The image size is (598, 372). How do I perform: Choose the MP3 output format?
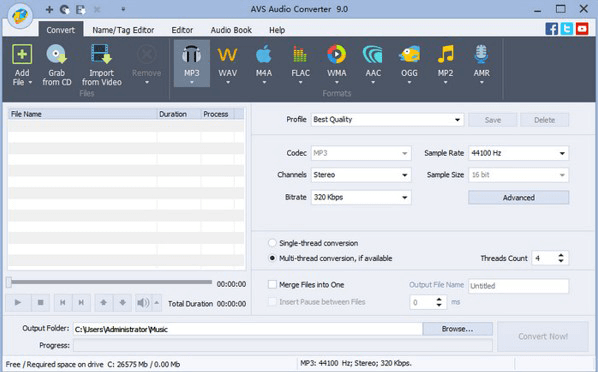click(x=191, y=64)
